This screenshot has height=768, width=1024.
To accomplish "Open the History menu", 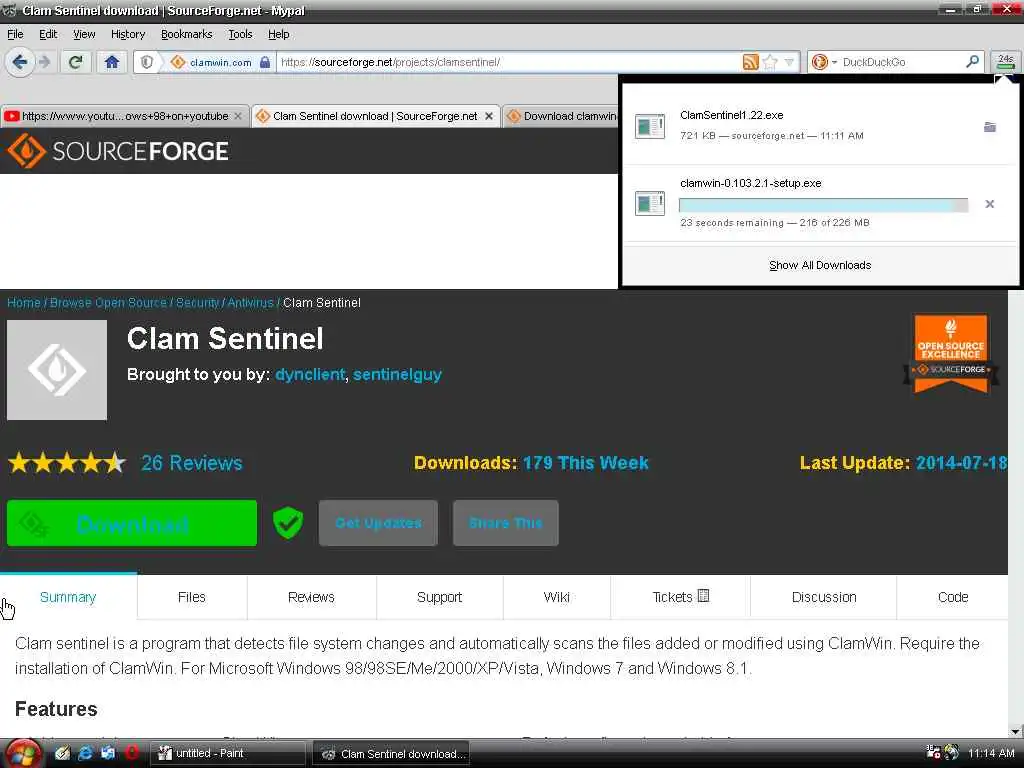I will click(x=127, y=34).
